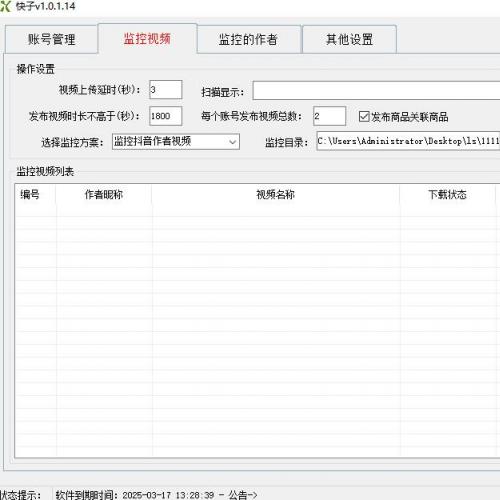Select the 监控抖音作者视频 combo box
500x500 pixels.
click(176, 142)
